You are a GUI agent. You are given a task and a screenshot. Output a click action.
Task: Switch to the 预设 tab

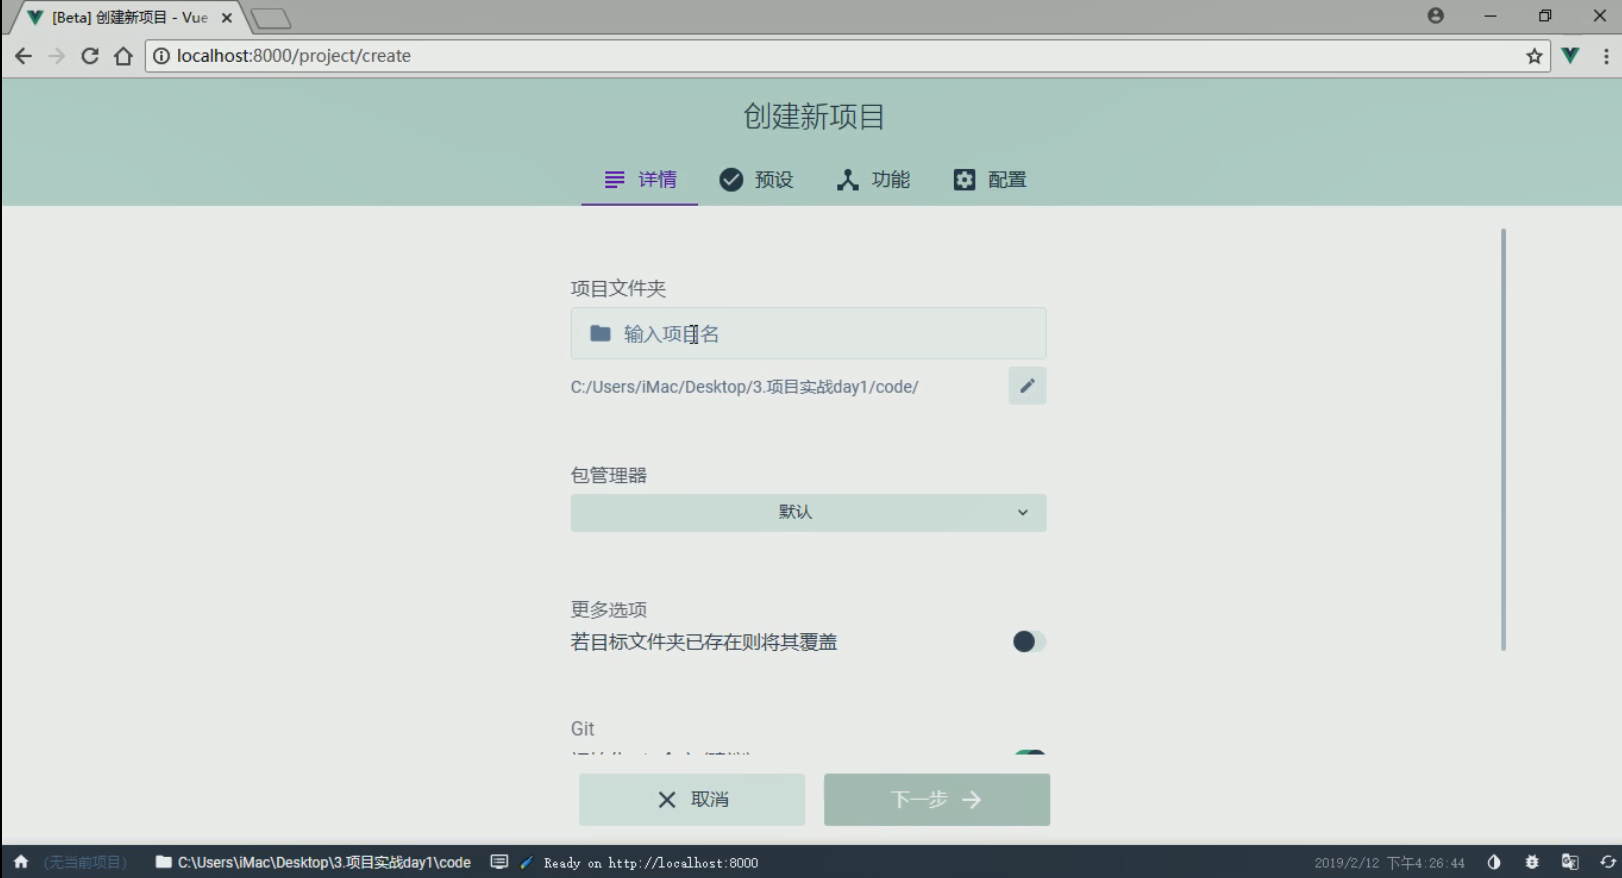point(757,180)
